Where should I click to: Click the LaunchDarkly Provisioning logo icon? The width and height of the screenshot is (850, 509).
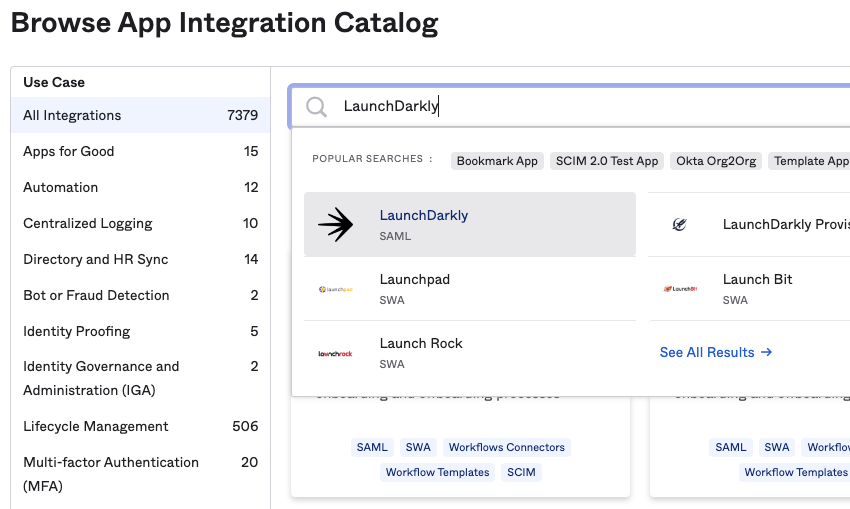tap(679, 225)
